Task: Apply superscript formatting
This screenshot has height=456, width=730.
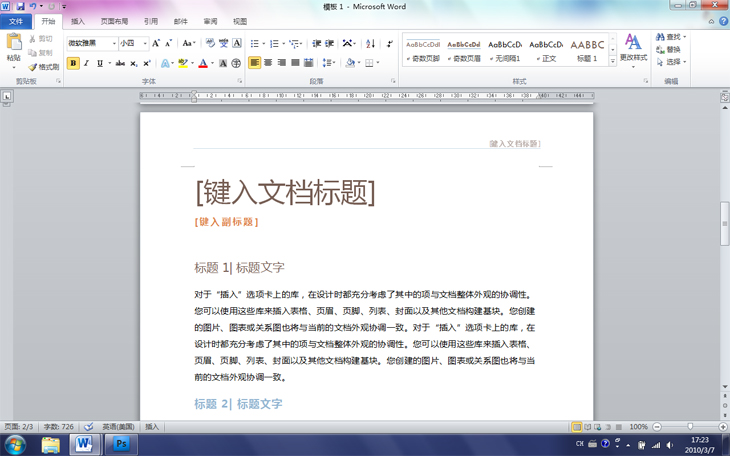Action: [147, 63]
